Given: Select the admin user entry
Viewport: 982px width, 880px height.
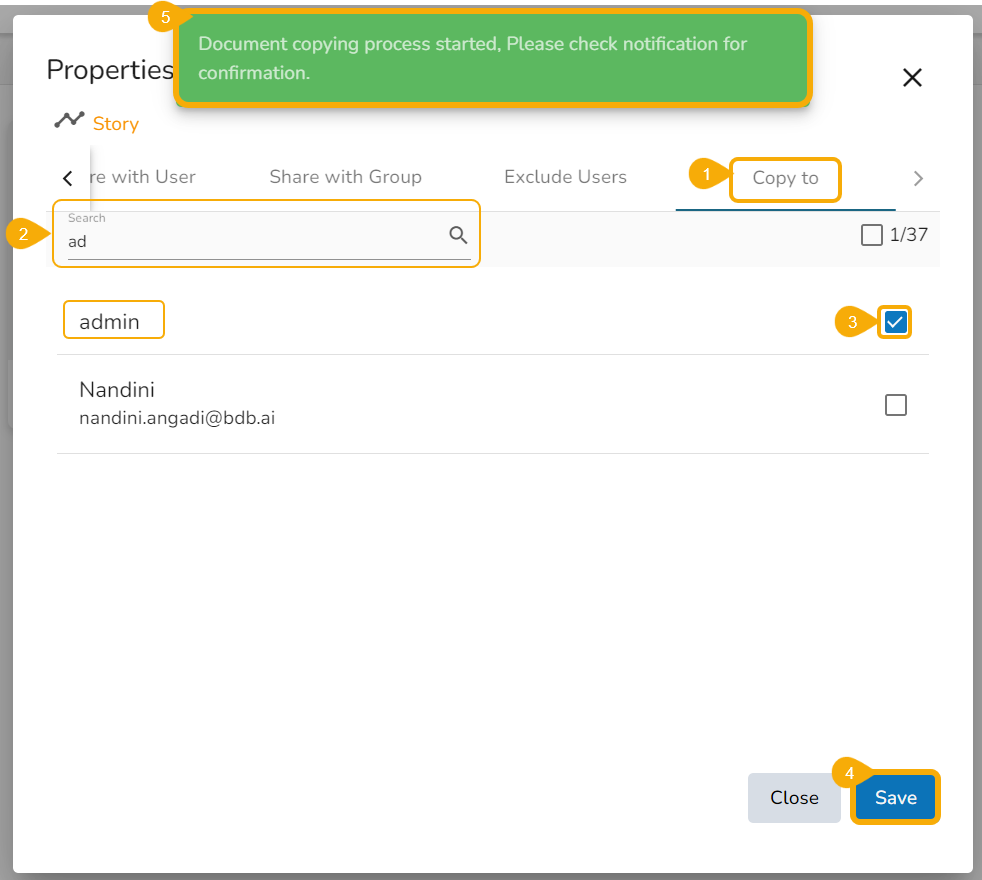Looking at the screenshot, I should pos(110,322).
